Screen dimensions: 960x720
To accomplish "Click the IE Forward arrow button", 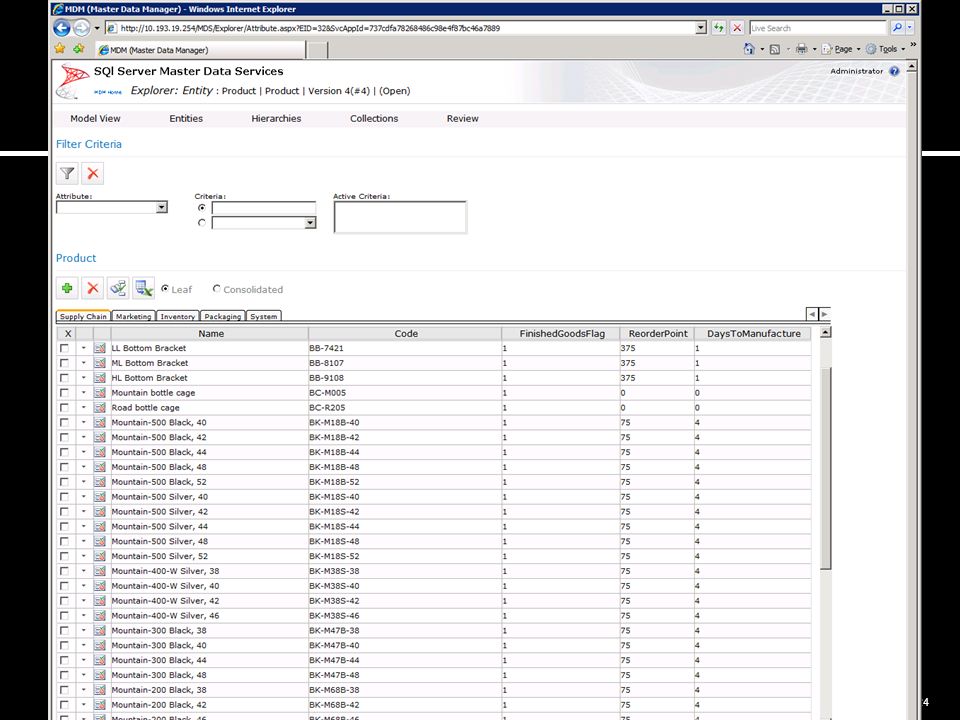I will coord(81,28).
